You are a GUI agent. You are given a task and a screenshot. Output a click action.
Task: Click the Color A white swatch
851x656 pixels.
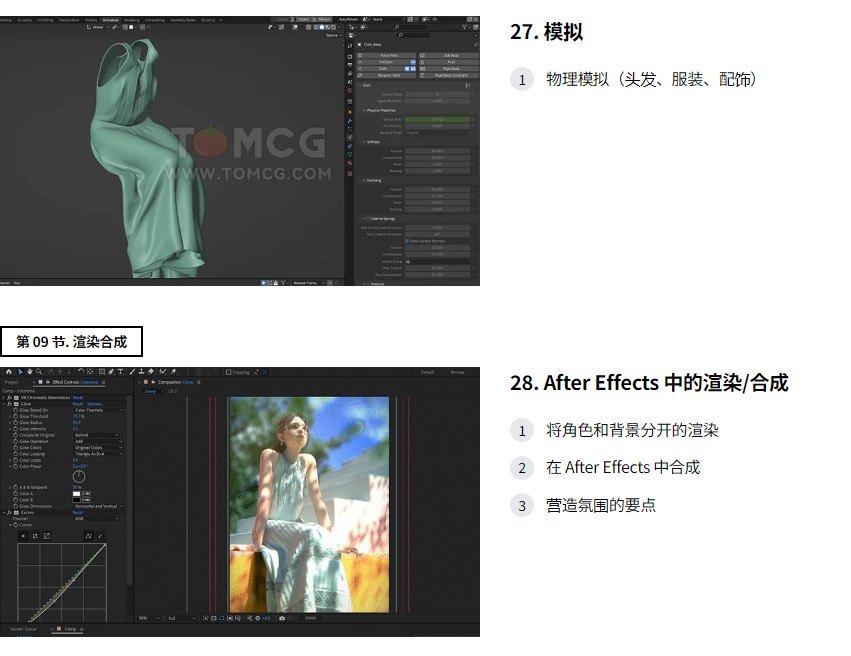[77, 494]
